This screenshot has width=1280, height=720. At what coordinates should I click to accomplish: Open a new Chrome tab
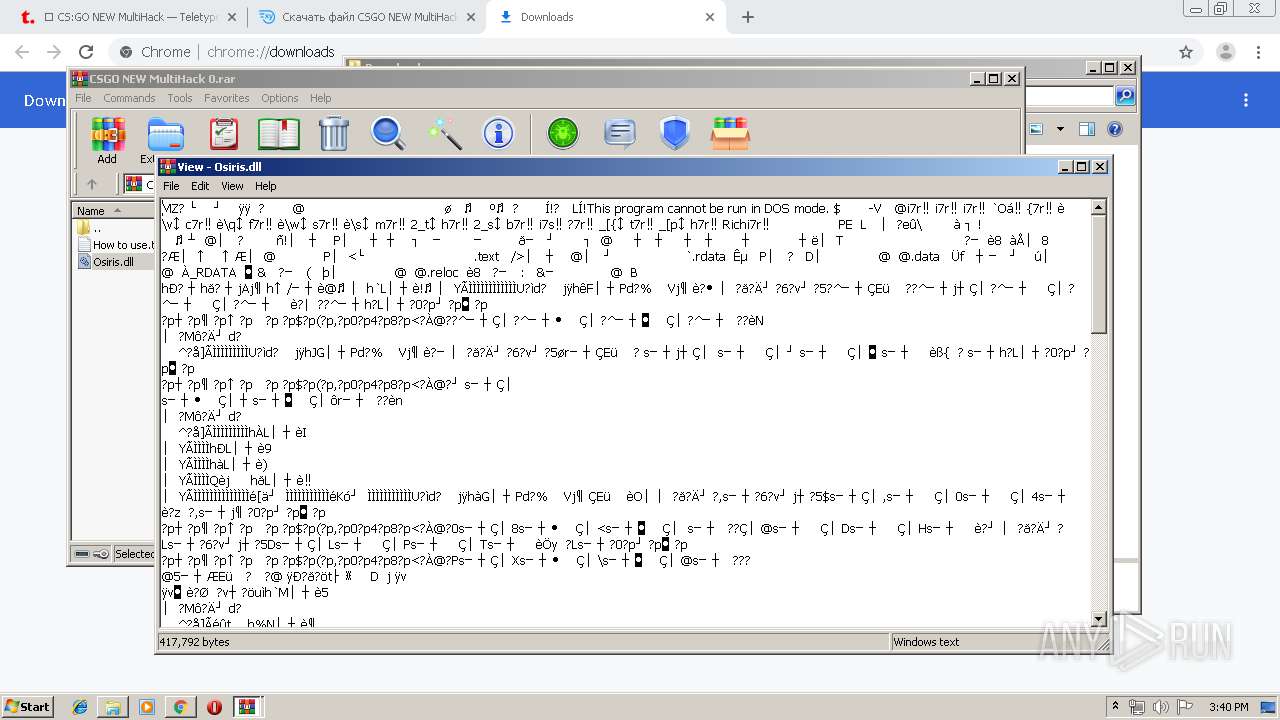[748, 17]
